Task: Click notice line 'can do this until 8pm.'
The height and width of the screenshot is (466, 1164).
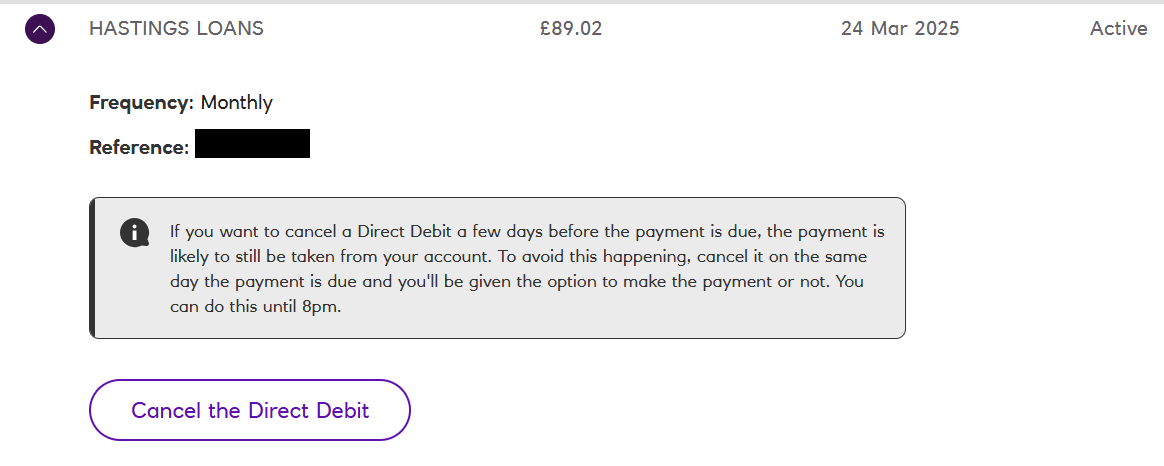Action: click(x=255, y=307)
